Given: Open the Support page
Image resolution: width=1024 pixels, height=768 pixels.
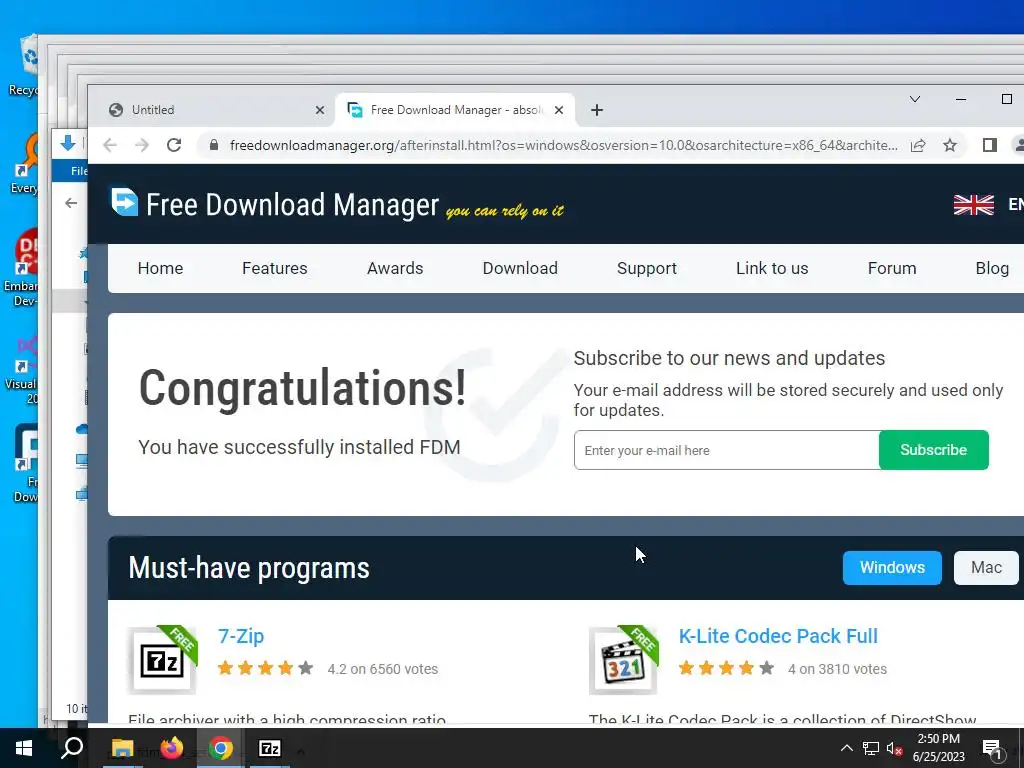Looking at the screenshot, I should (x=647, y=268).
